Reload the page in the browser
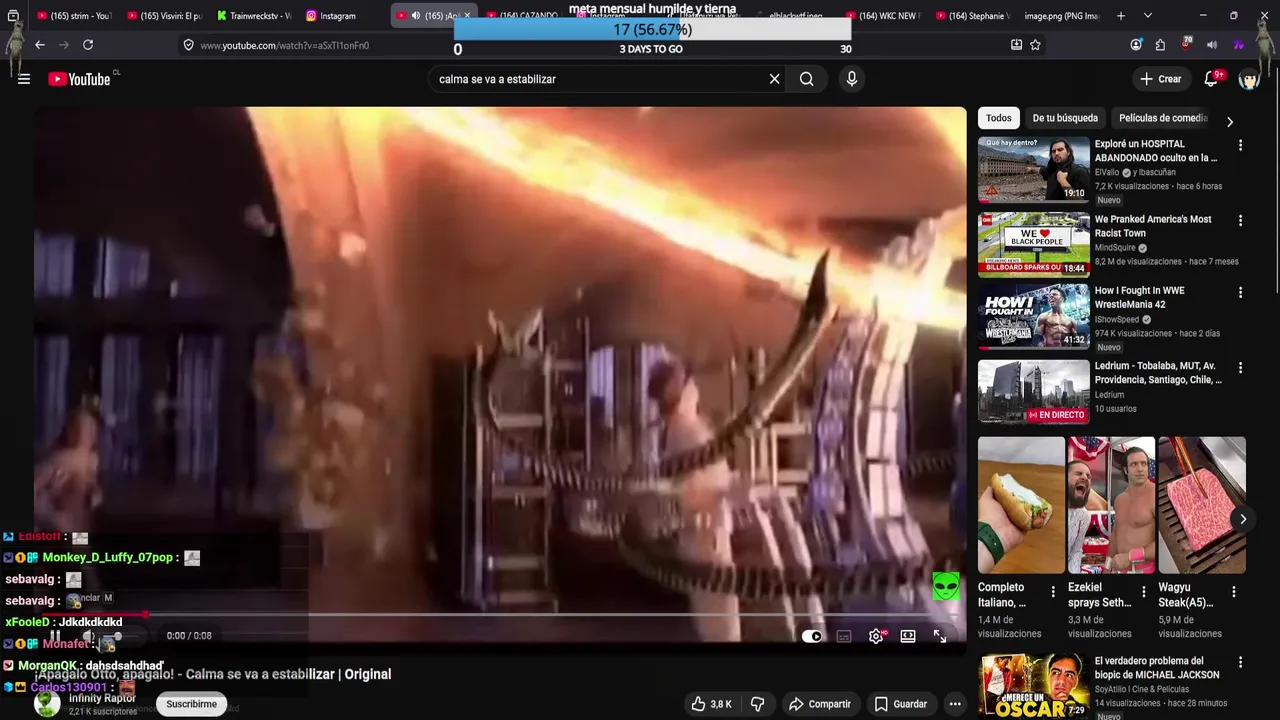The width and height of the screenshot is (1280, 720). pos(88,45)
